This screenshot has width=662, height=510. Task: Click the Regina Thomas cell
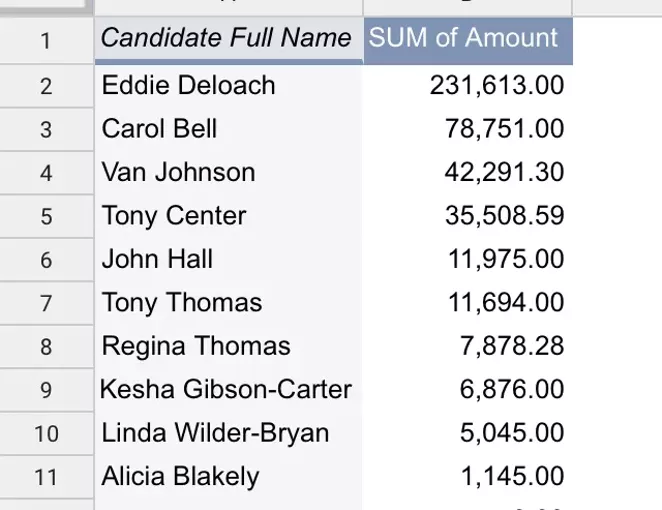[228, 347]
